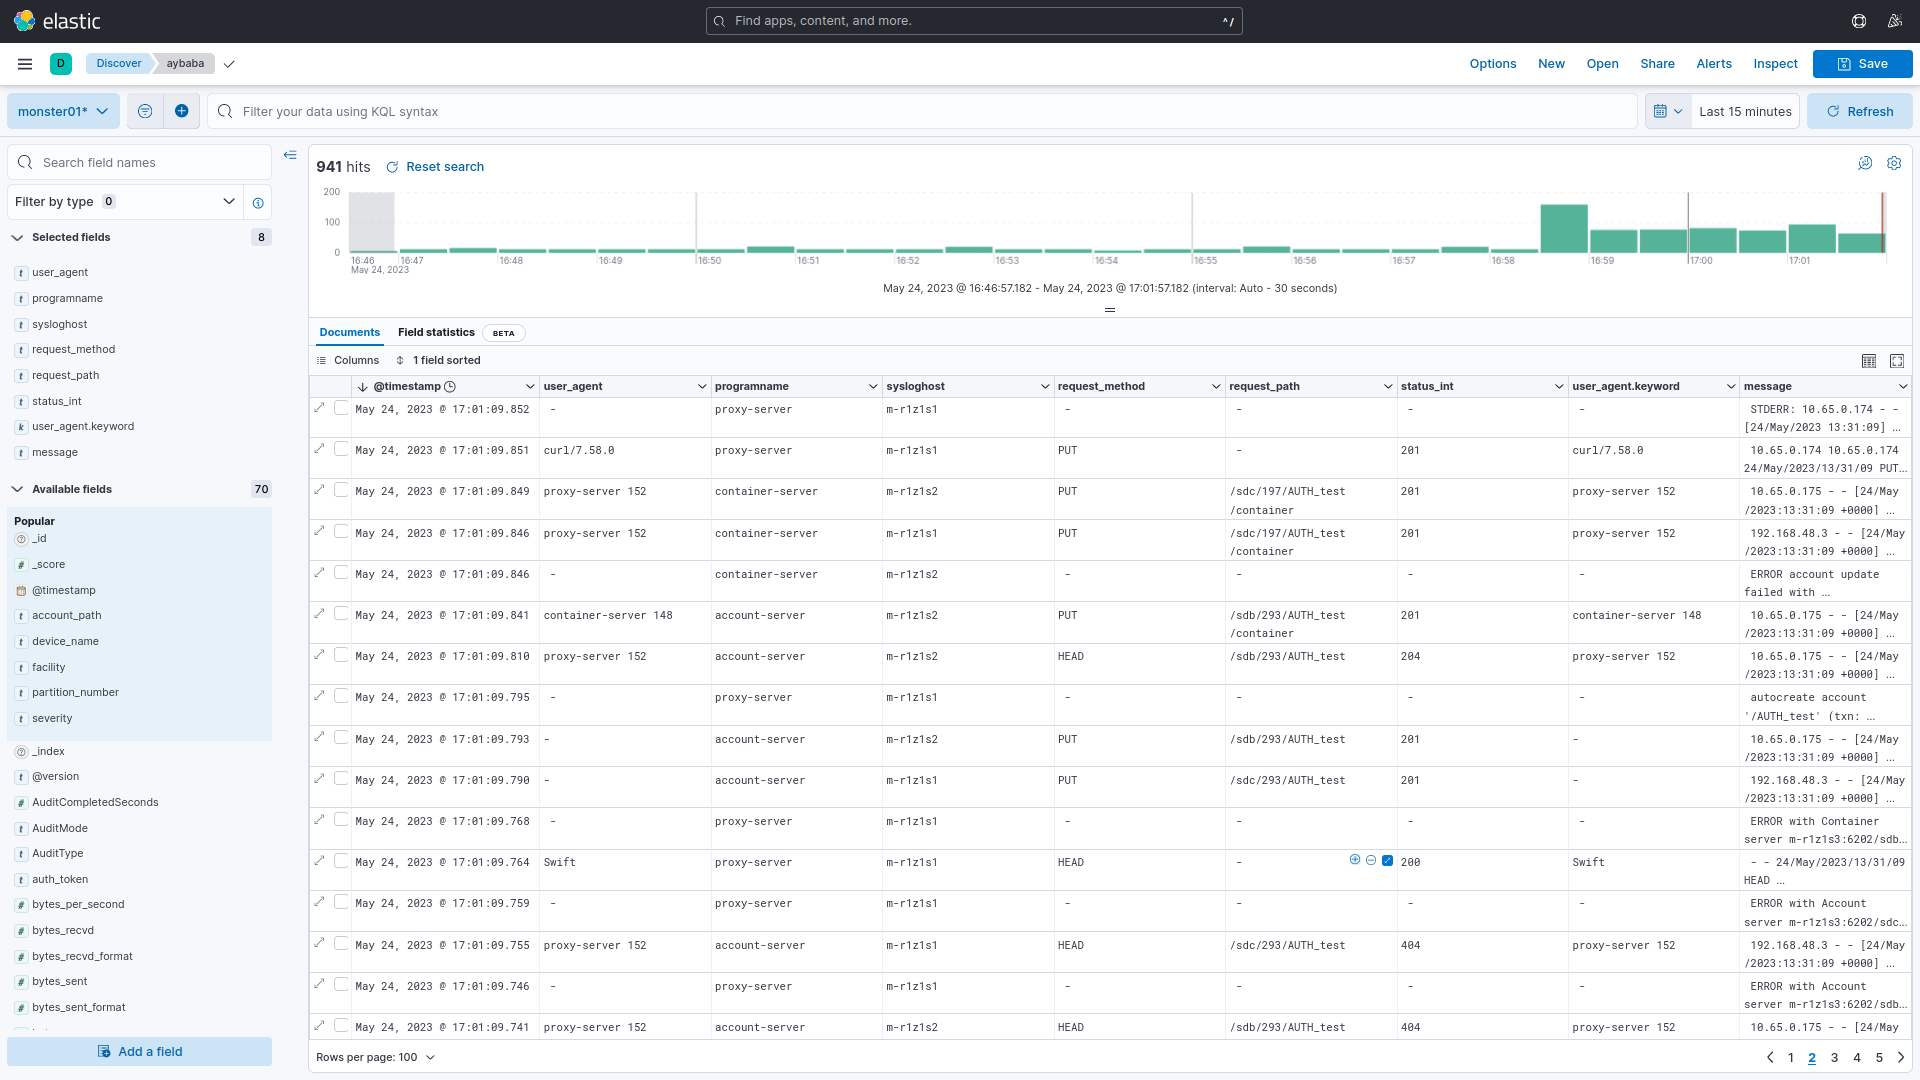Viewport: 1920px width, 1080px height.
Task: Open the Inspect menu item
Action: click(x=1775, y=64)
